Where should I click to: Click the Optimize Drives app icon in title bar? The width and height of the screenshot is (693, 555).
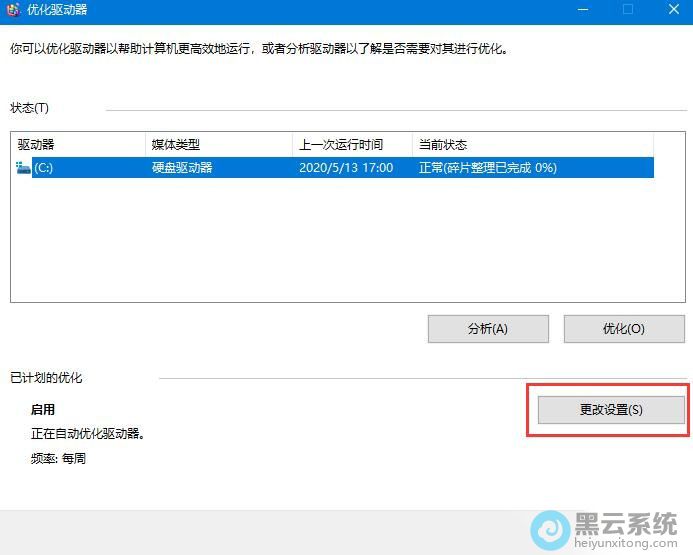click(x=13, y=10)
